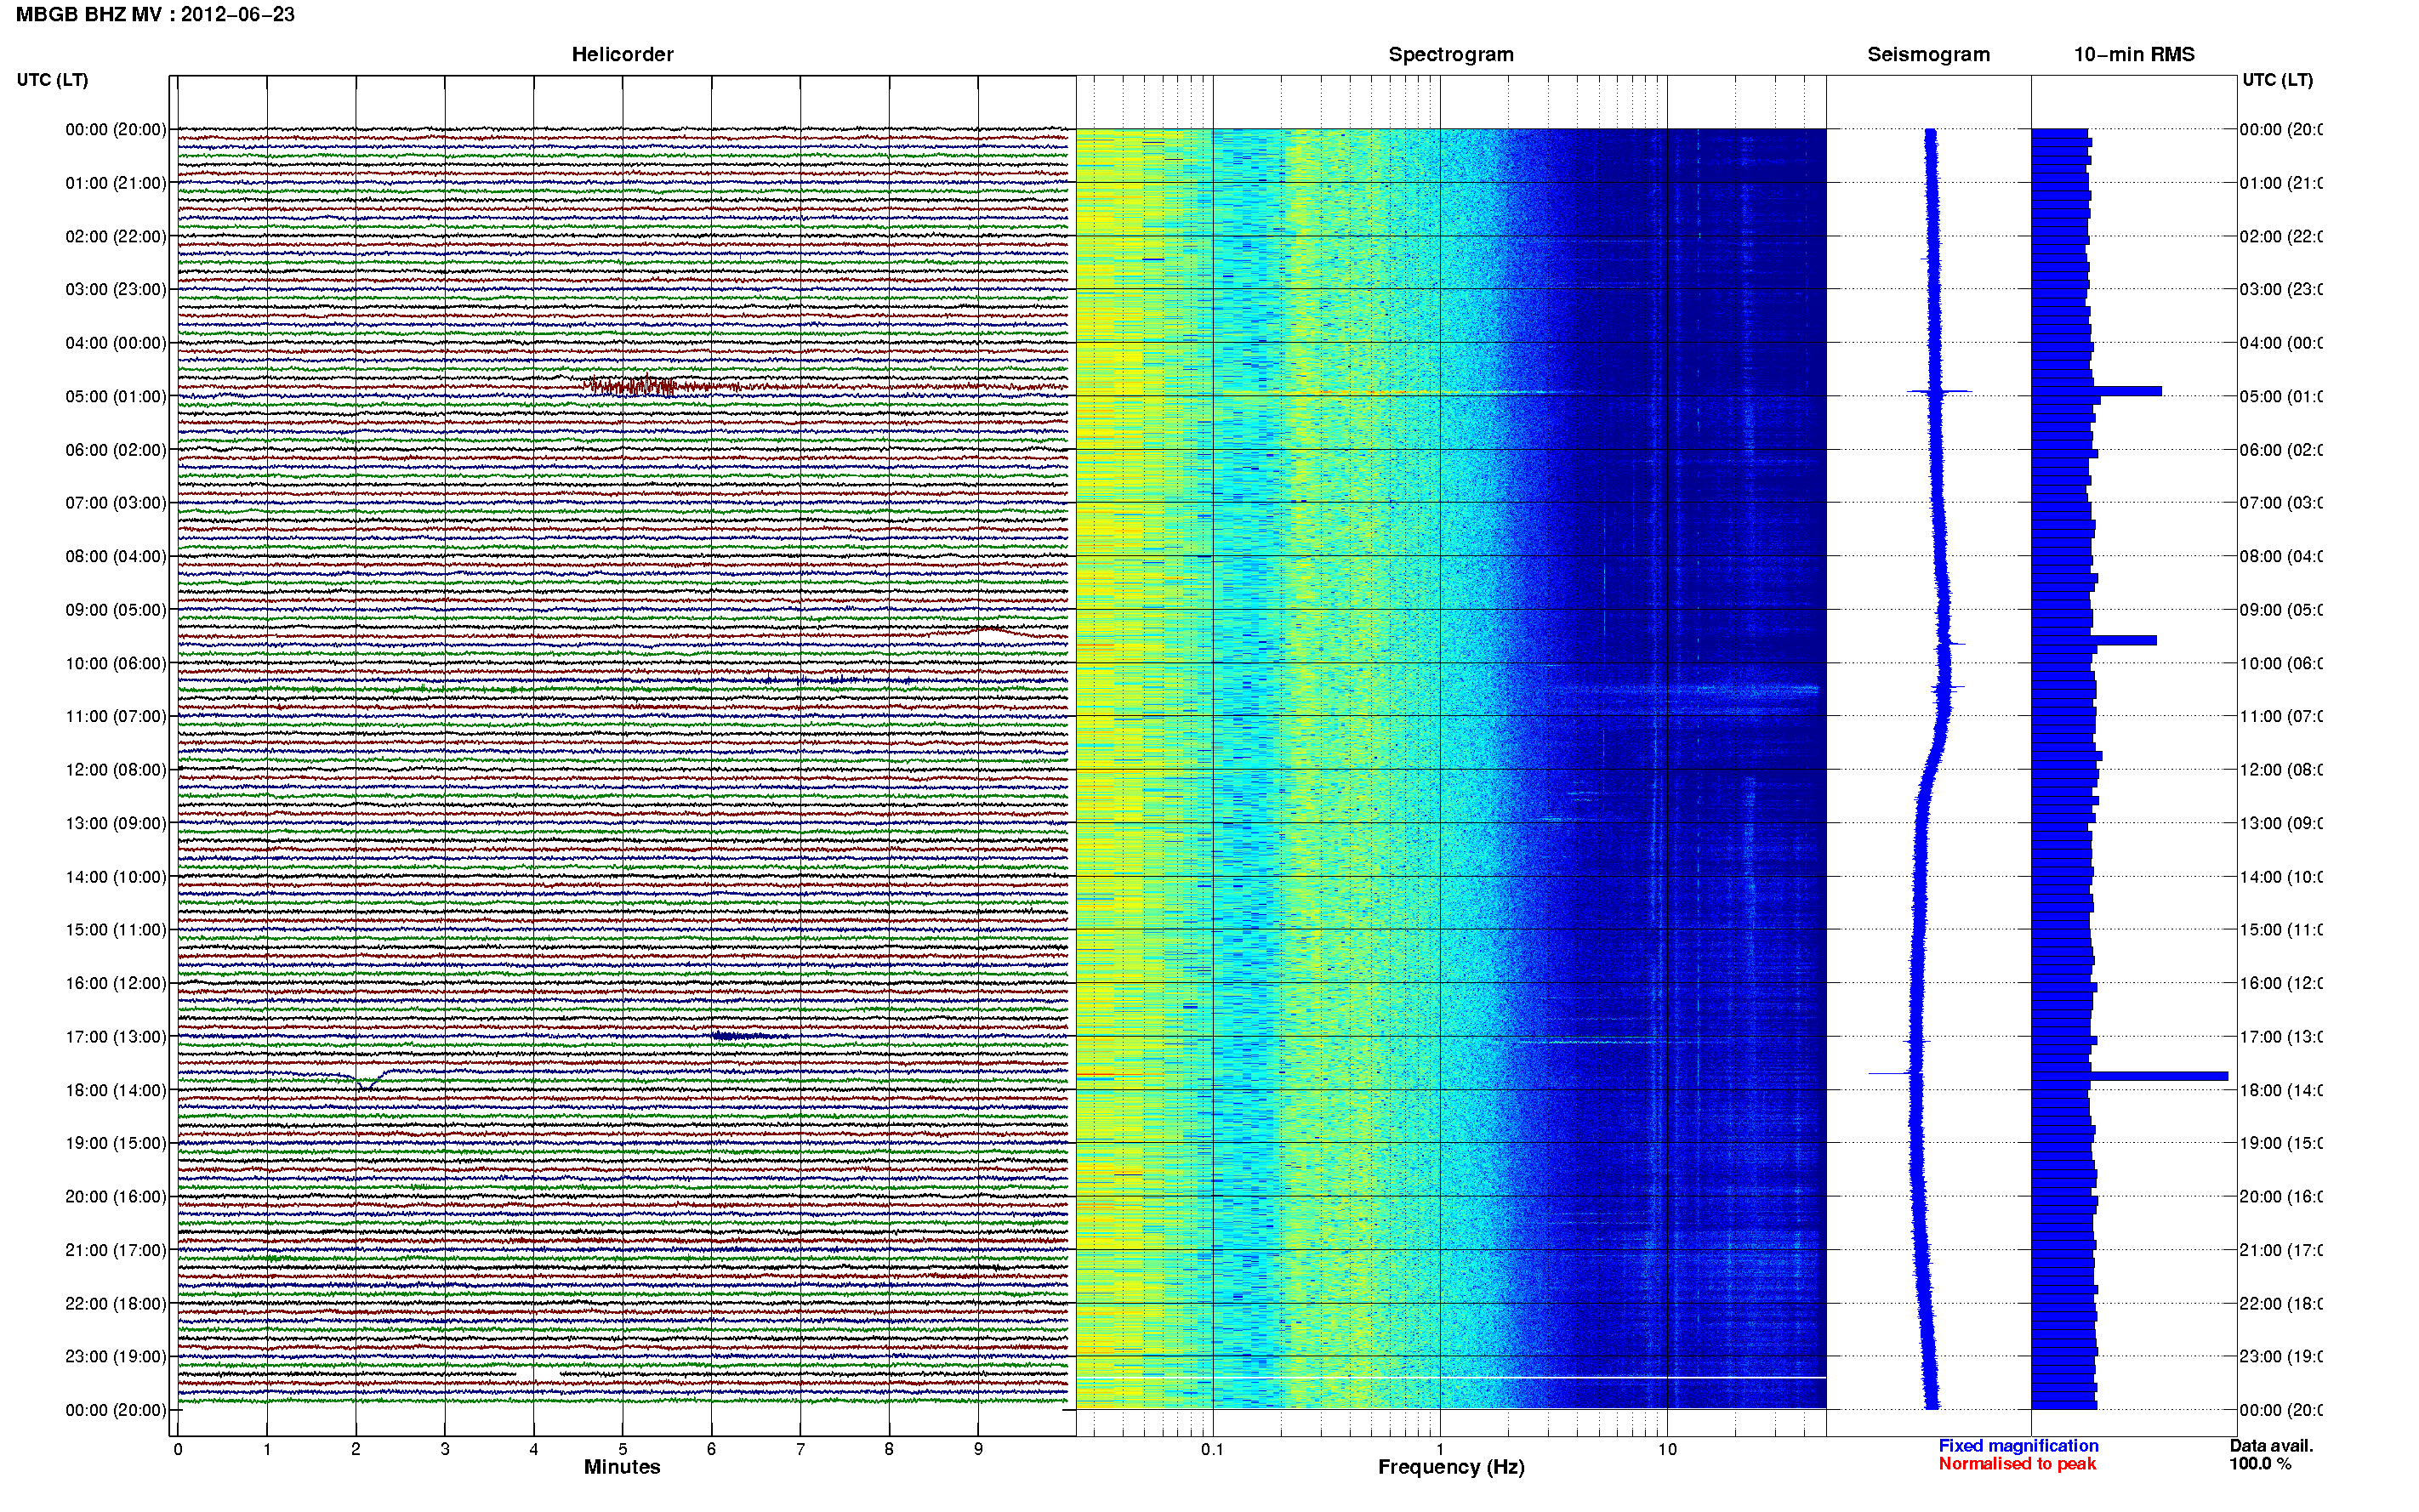The height and width of the screenshot is (1512, 2419).
Task: Click the '01:00 (21:00)' left time label
Action: [116, 183]
